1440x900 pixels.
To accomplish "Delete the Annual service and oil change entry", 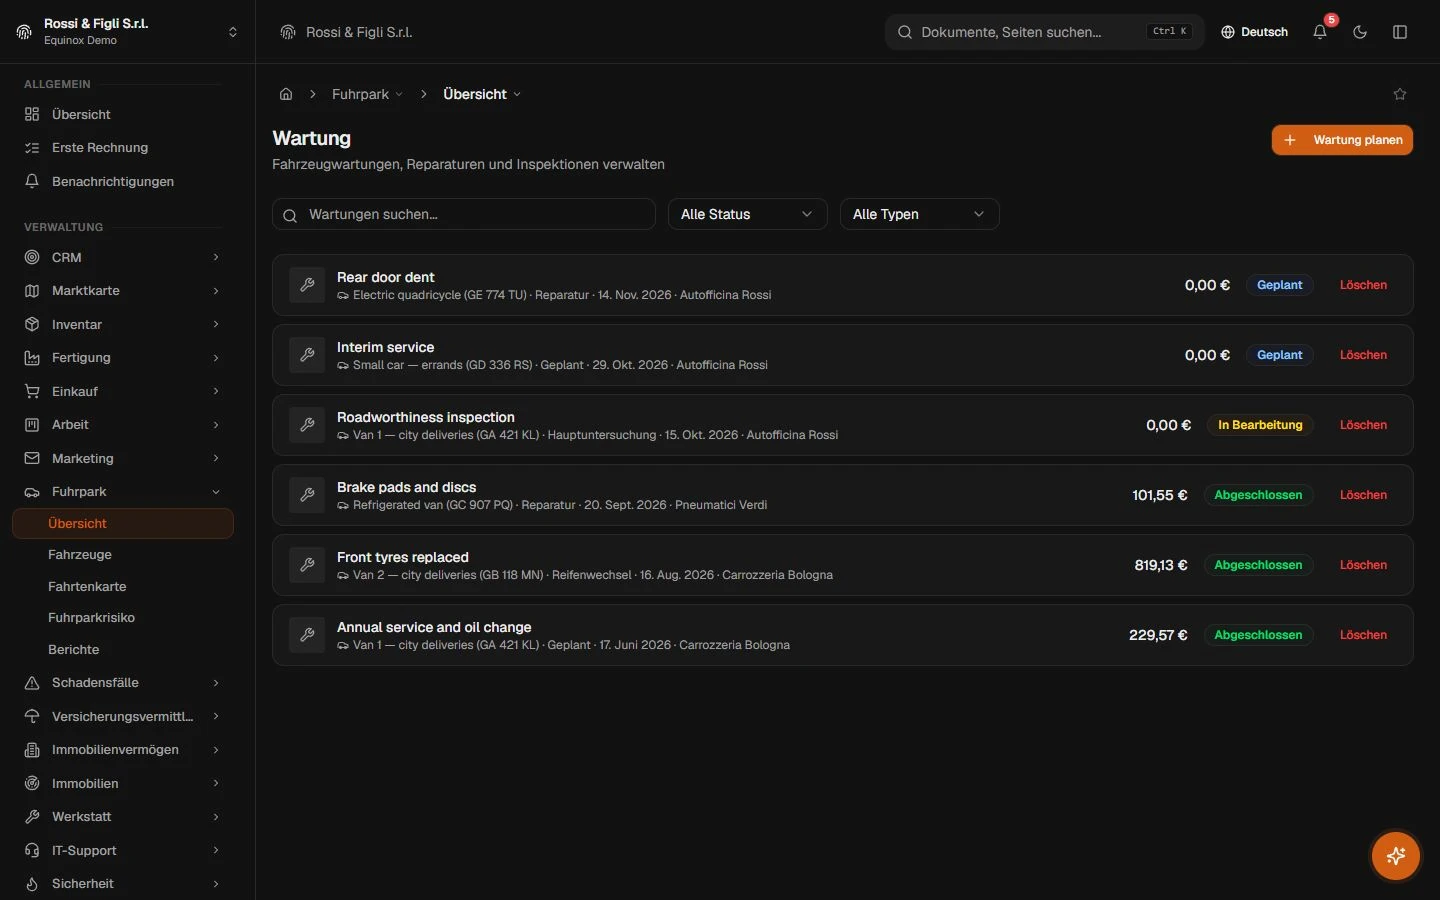I will [x=1363, y=635].
